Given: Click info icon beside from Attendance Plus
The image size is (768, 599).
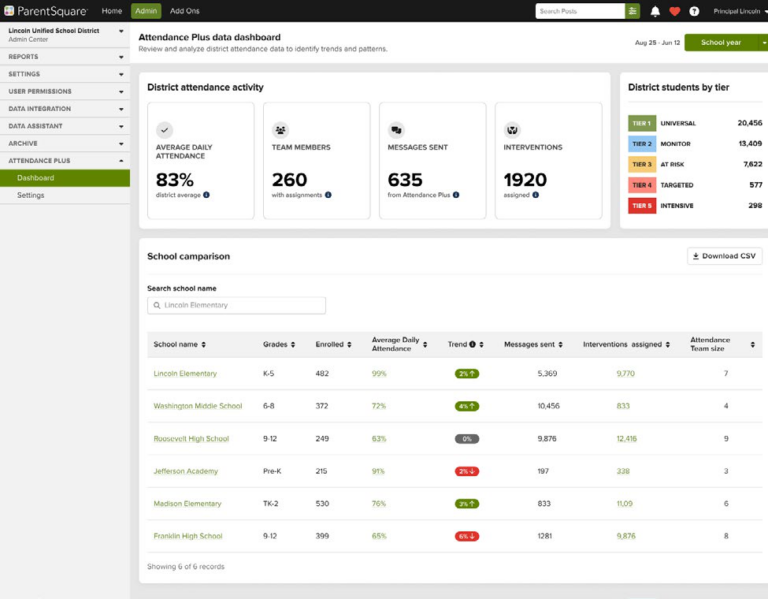Looking at the screenshot, I should (x=456, y=195).
